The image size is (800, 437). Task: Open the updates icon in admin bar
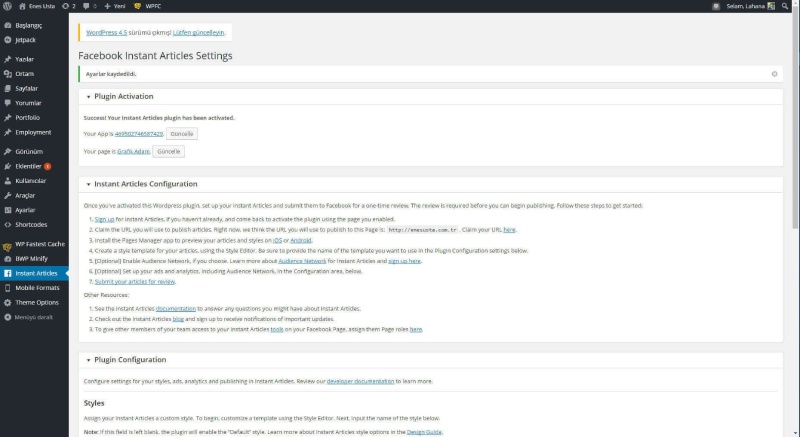tap(65, 6)
